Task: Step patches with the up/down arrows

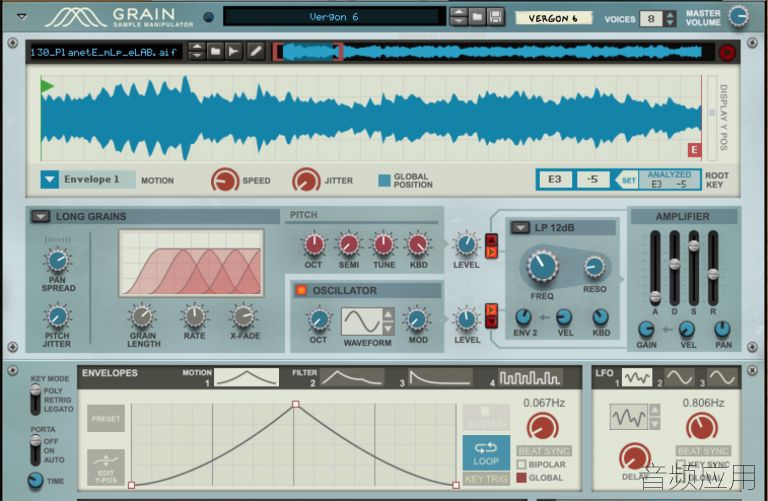Action: point(459,17)
